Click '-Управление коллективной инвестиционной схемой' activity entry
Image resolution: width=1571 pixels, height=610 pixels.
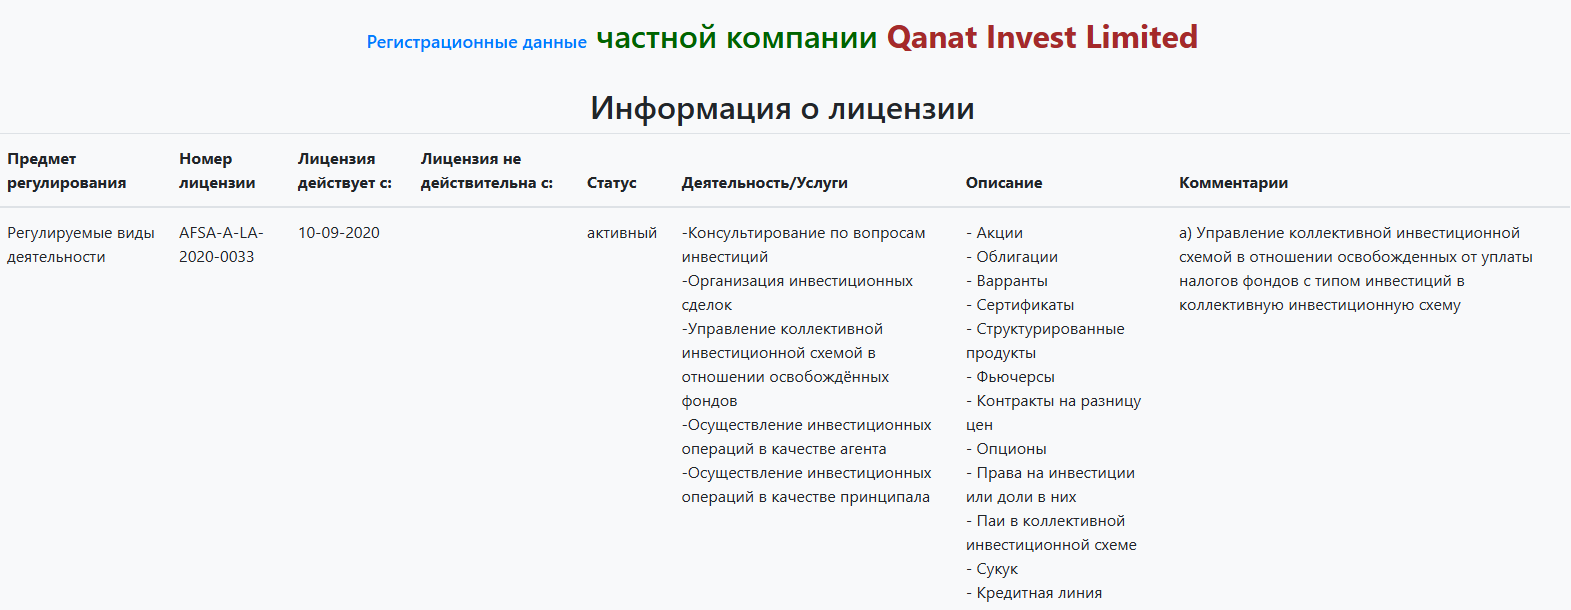pos(785,365)
